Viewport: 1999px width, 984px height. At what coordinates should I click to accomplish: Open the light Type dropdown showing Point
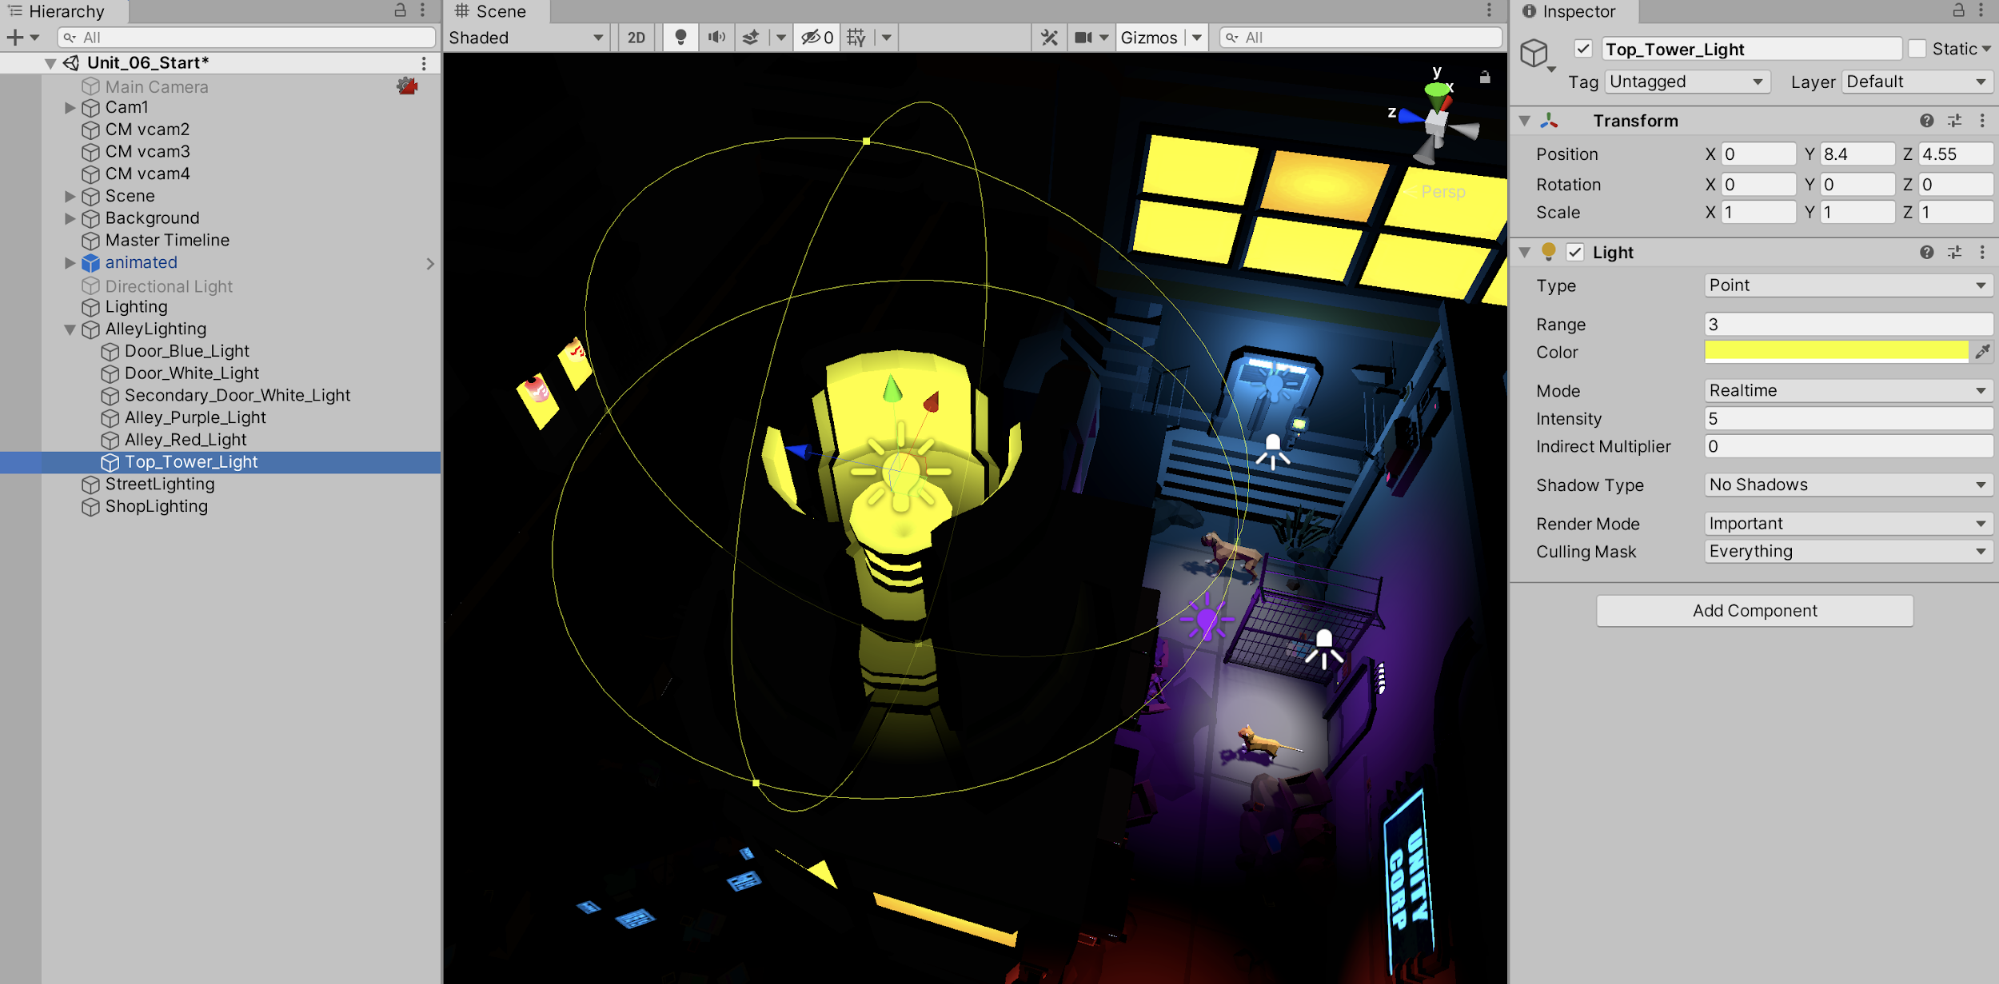(x=1848, y=286)
